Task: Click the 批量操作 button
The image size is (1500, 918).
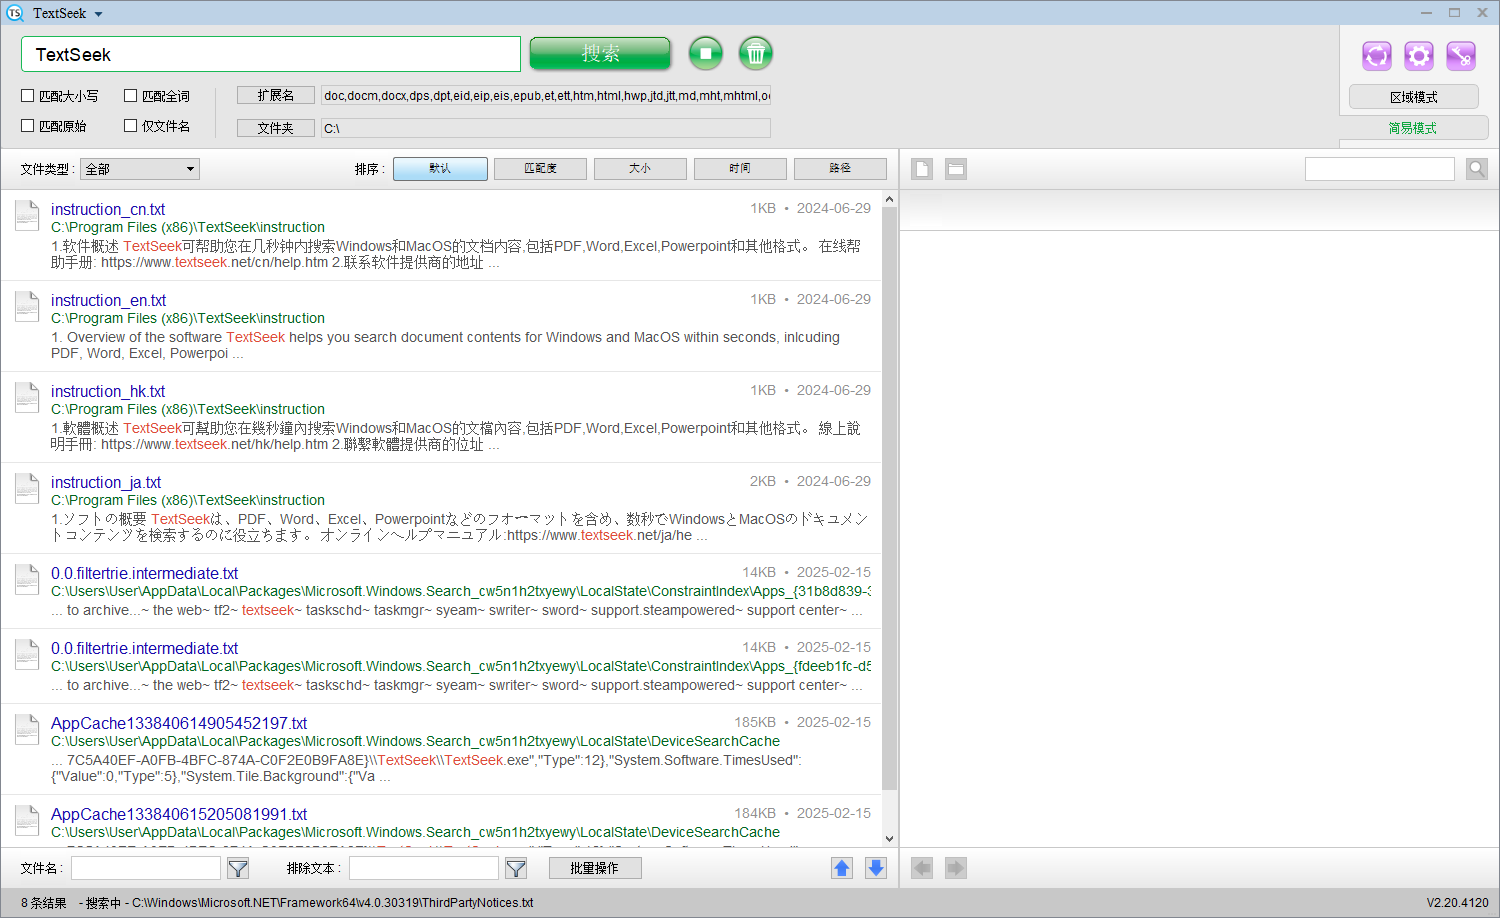Action: pyautogui.click(x=595, y=868)
